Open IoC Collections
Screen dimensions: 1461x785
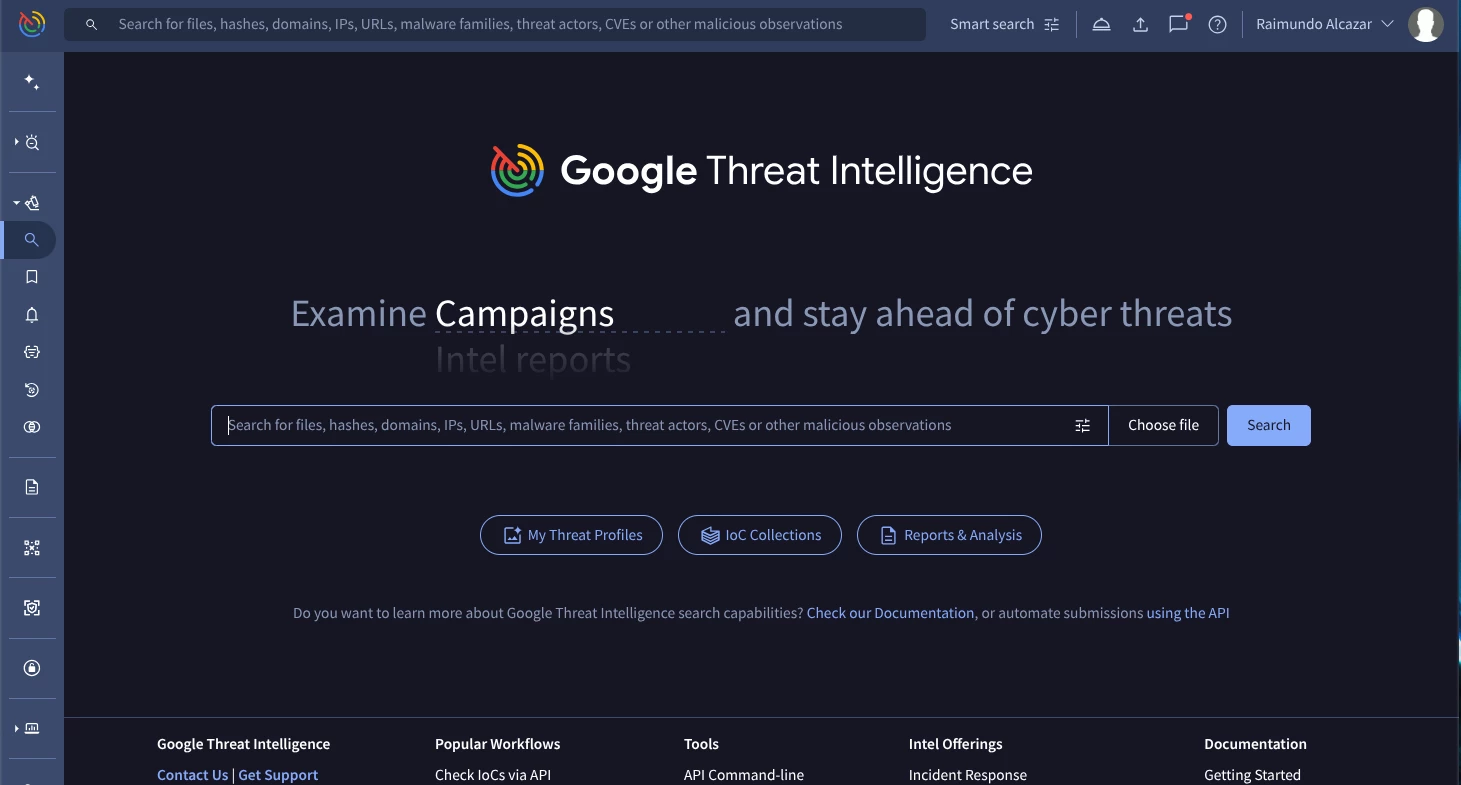[x=760, y=535]
